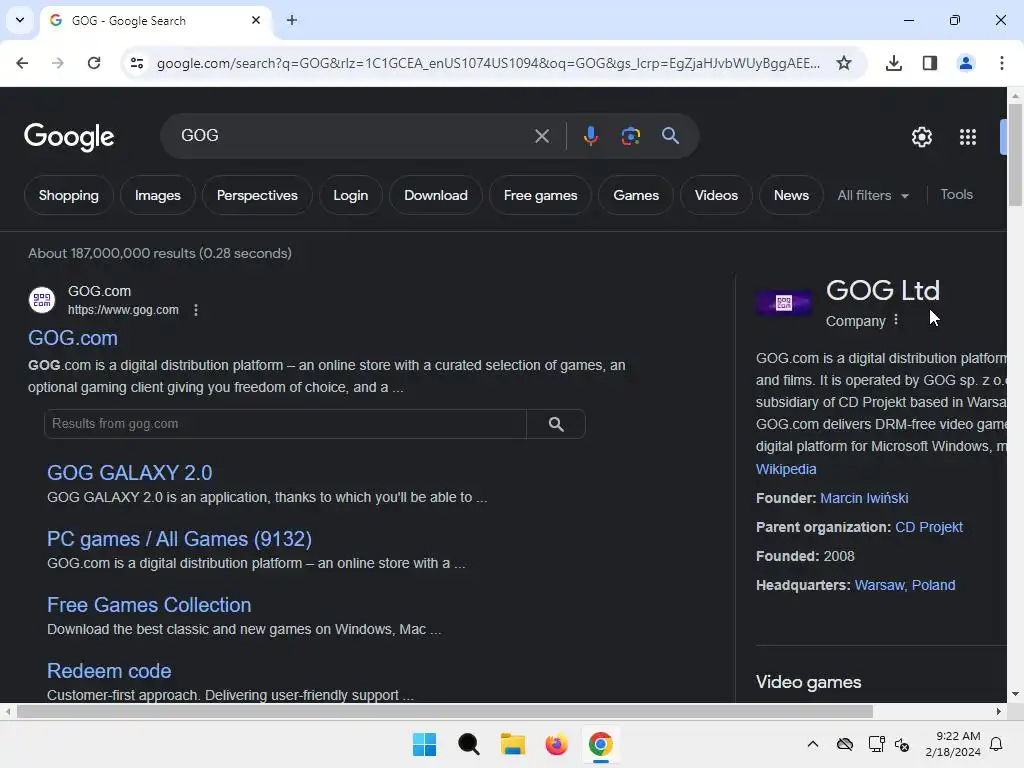The height and width of the screenshot is (768, 1024).
Task: Expand the All filters dropdown
Action: coord(873,195)
